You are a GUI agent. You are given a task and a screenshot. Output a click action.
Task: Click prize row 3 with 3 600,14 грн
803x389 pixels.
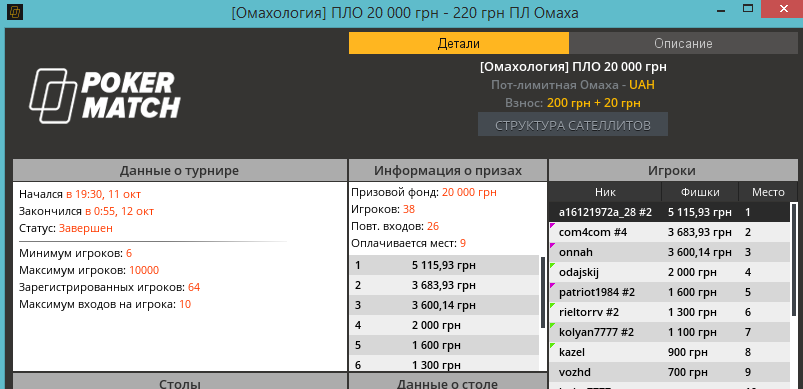(444, 305)
